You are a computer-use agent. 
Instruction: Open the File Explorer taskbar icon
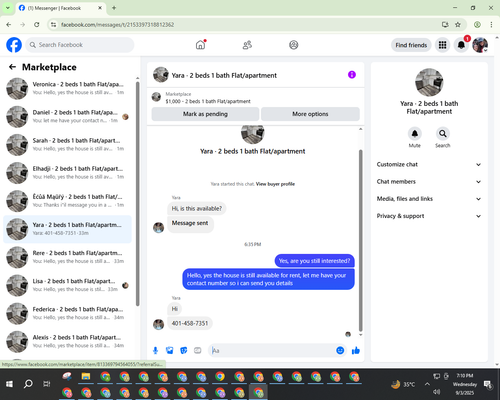click(86, 377)
